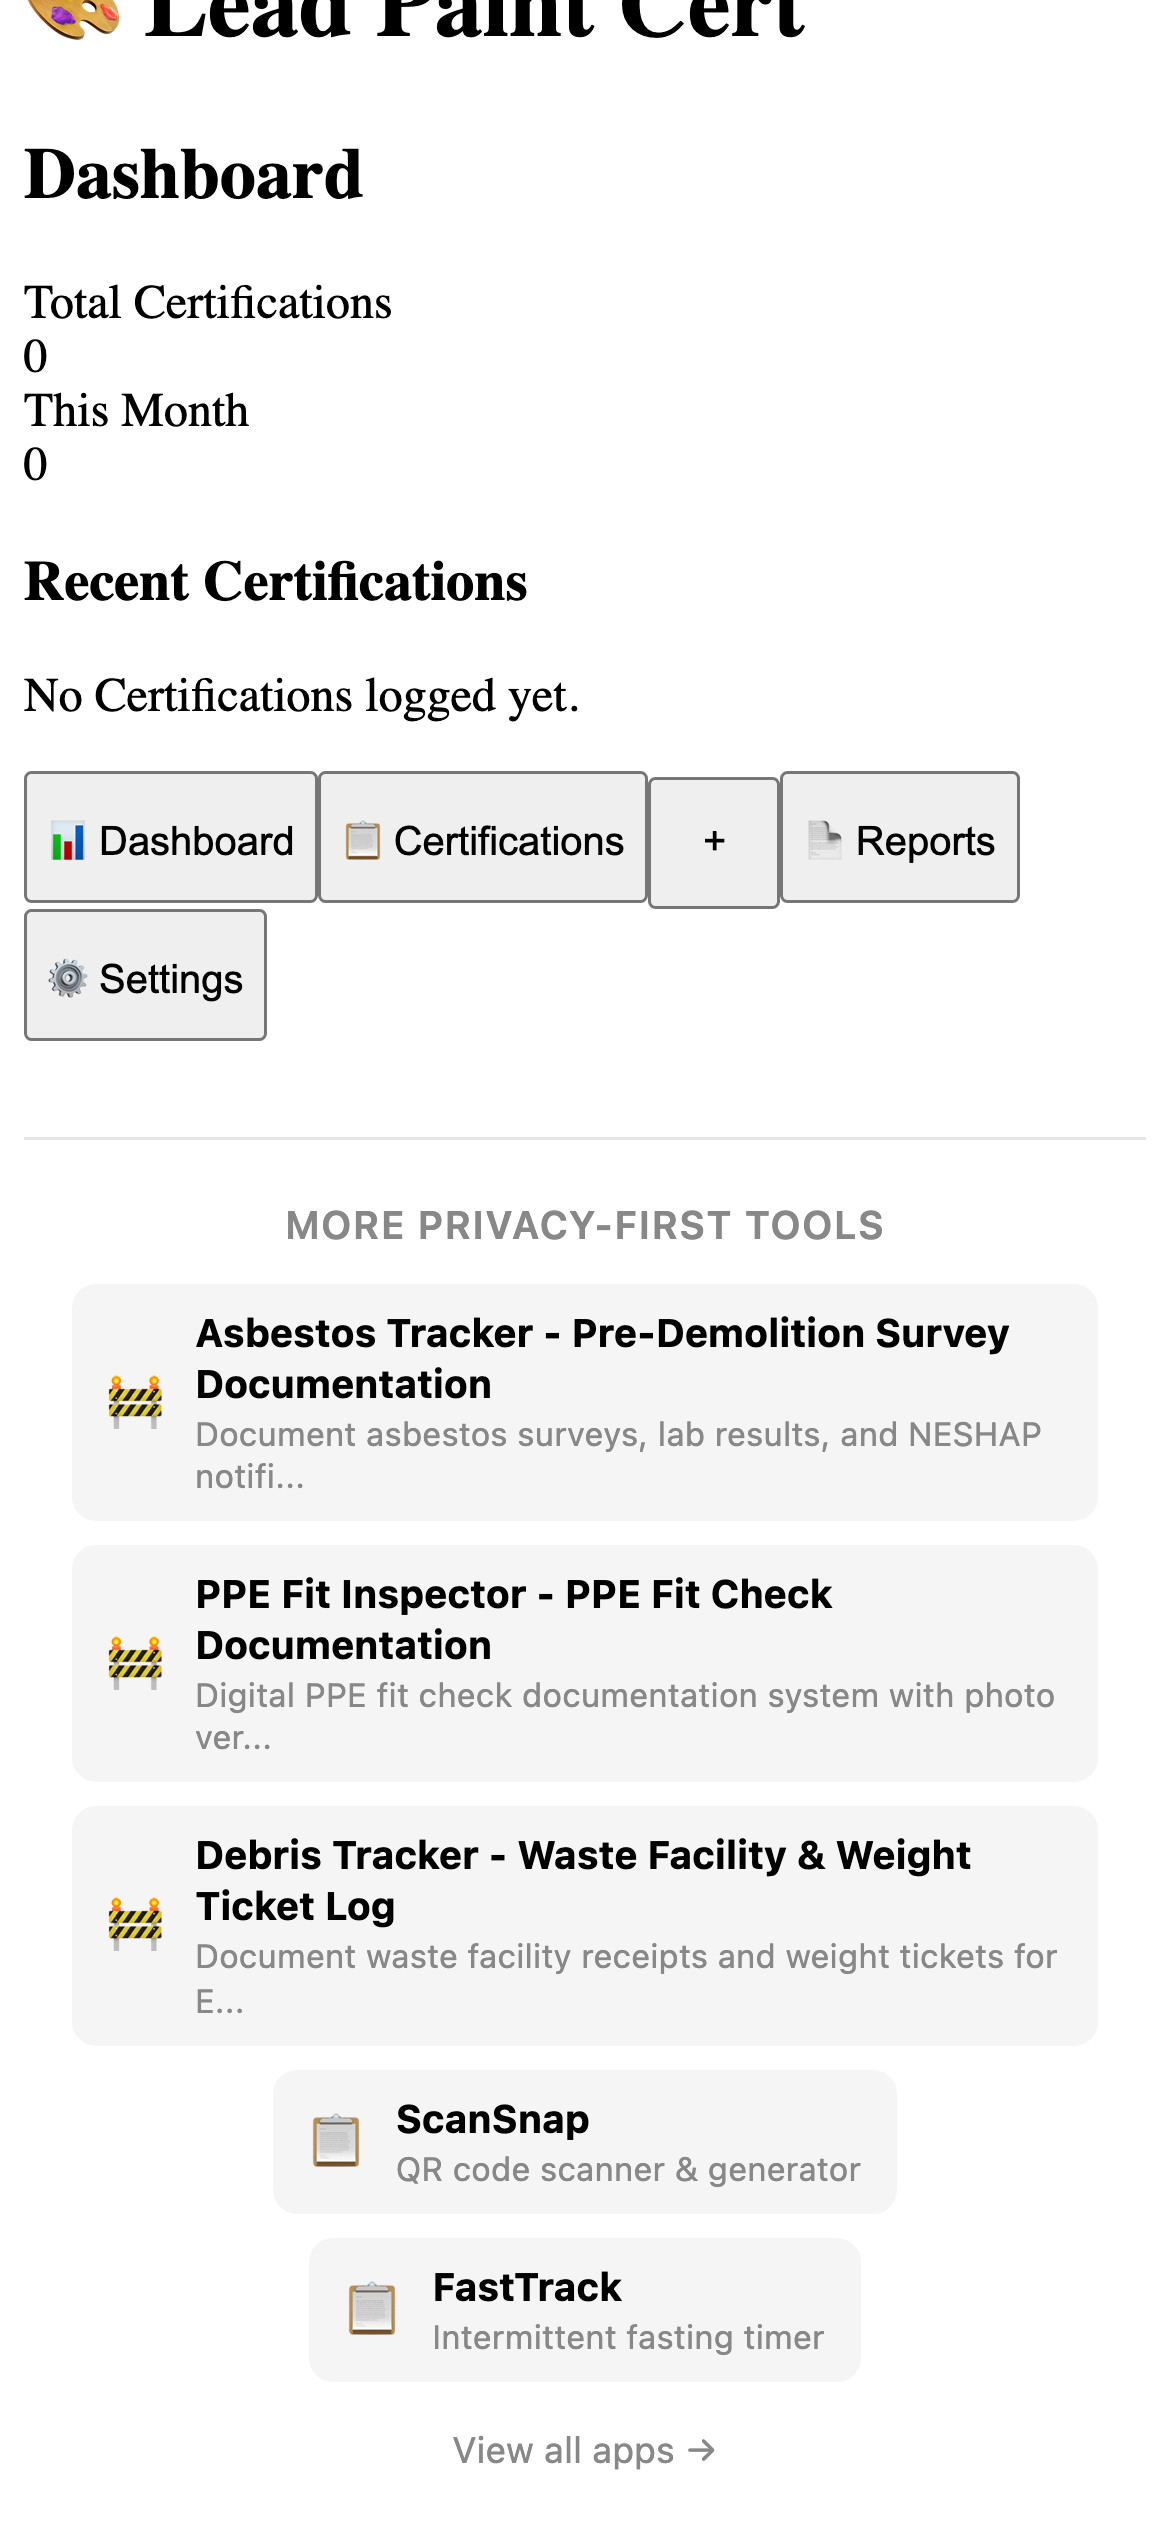Image resolution: width=1170 pixels, height=2532 pixels.
Task: Switch to the Certifications tab
Action: [483, 839]
